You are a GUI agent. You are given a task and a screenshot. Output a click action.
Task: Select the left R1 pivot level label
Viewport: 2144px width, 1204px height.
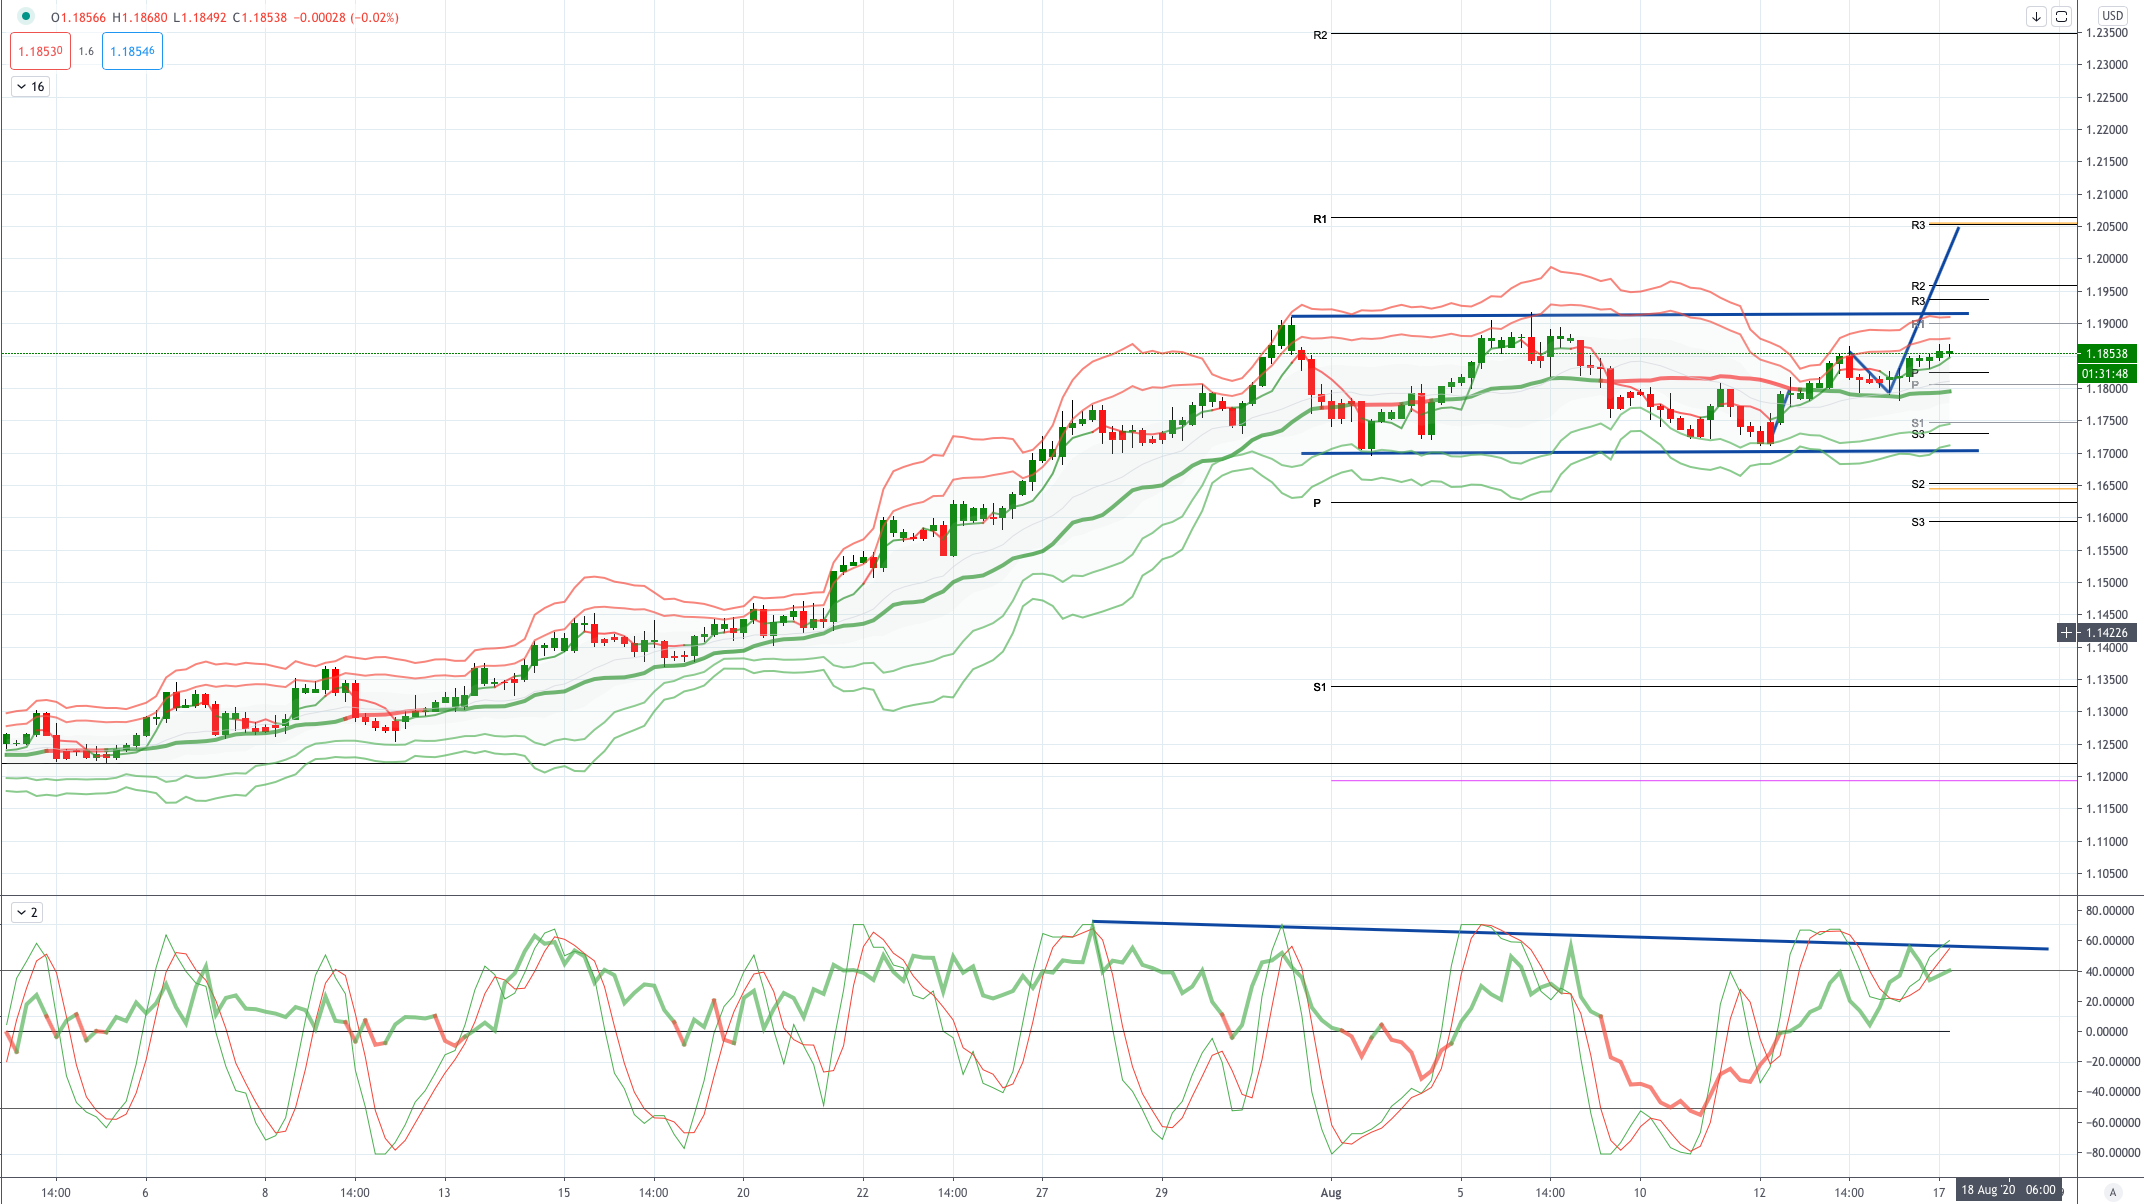(x=1320, y=218)
